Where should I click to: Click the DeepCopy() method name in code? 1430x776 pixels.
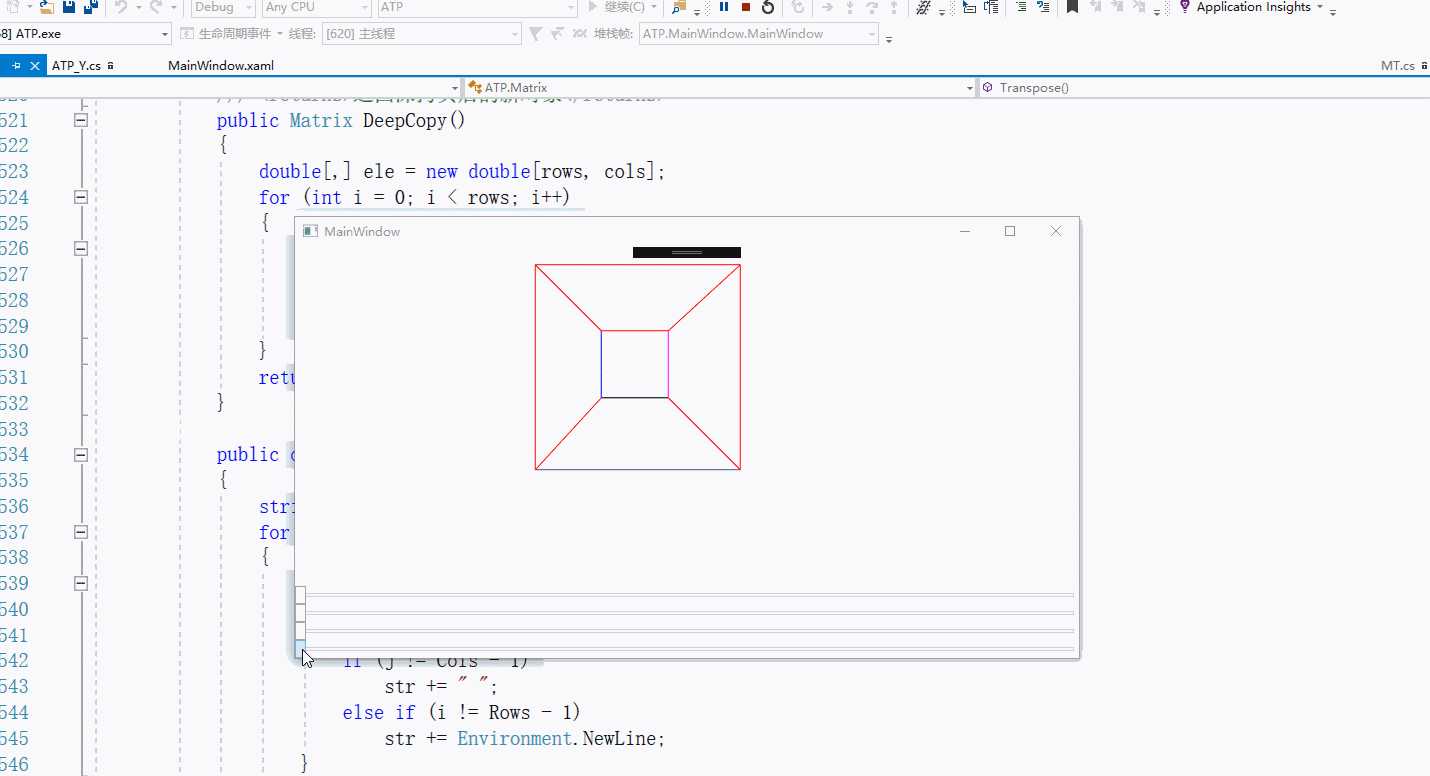[414, 121]
